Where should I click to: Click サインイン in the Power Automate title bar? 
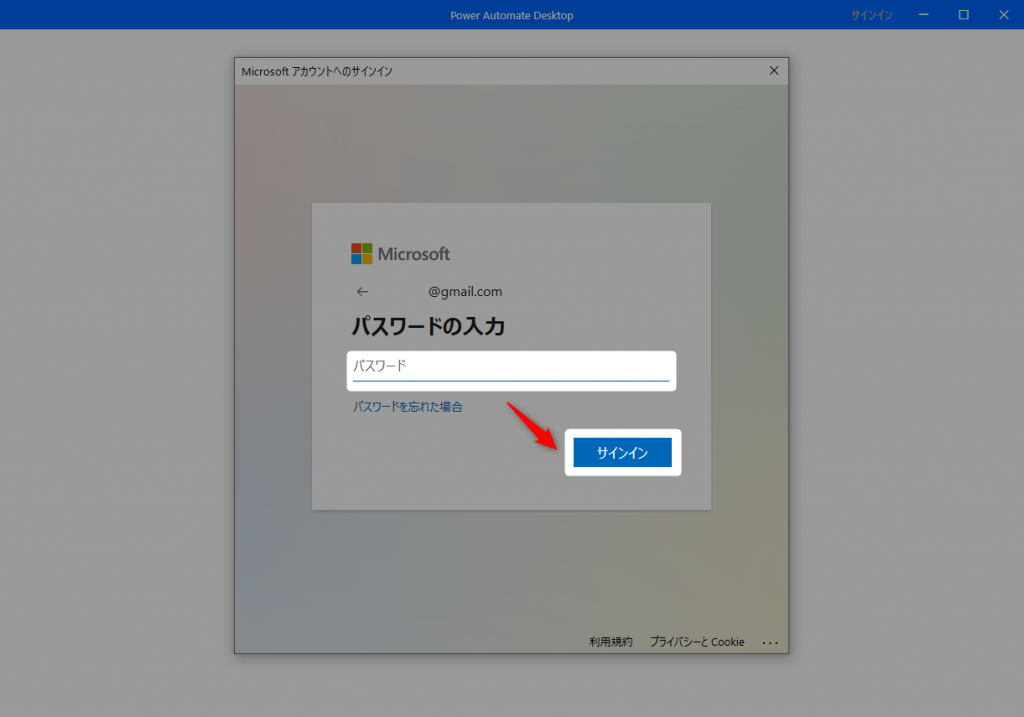[871, 15]
